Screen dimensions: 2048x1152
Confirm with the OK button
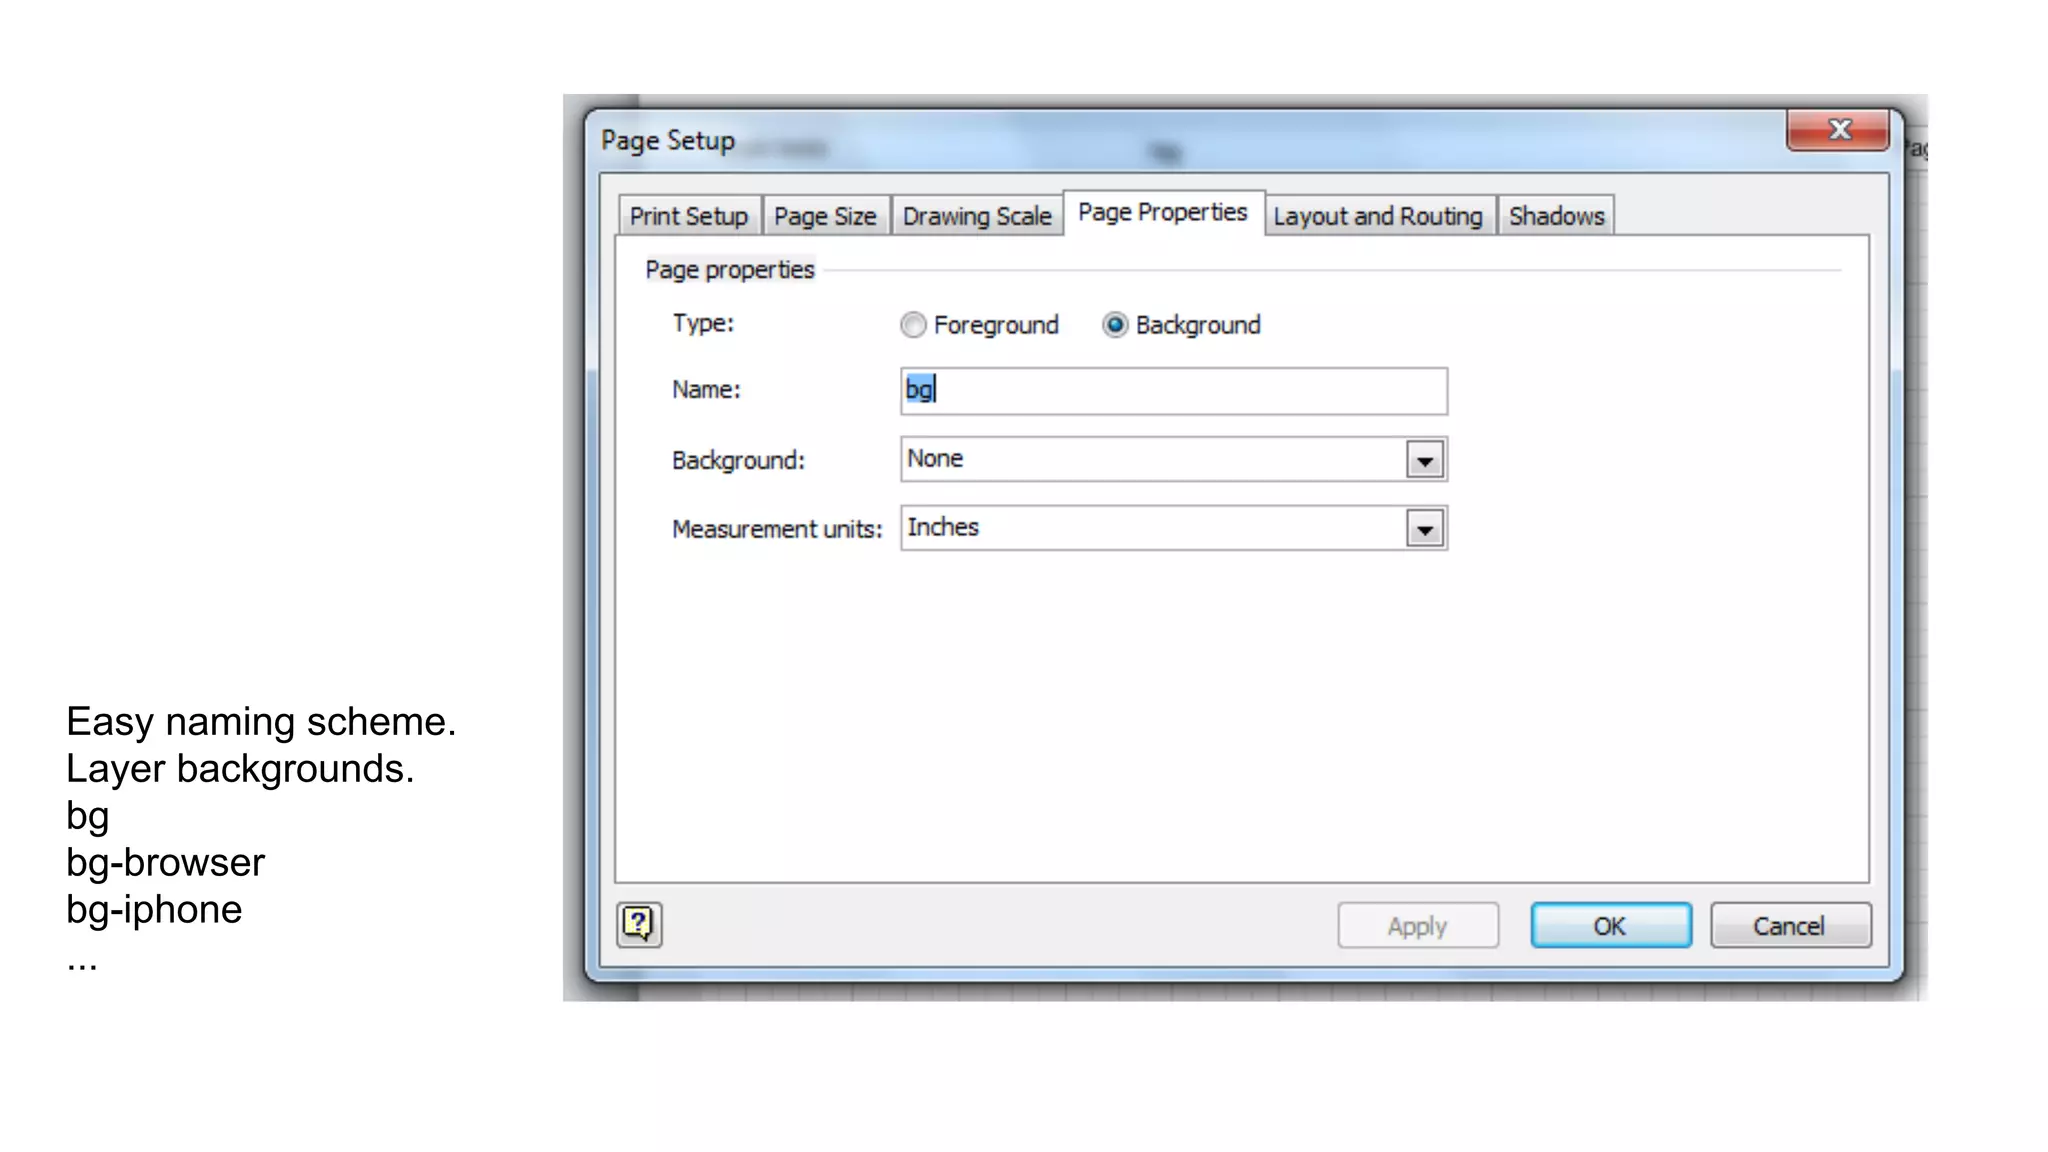(1610, 926)
